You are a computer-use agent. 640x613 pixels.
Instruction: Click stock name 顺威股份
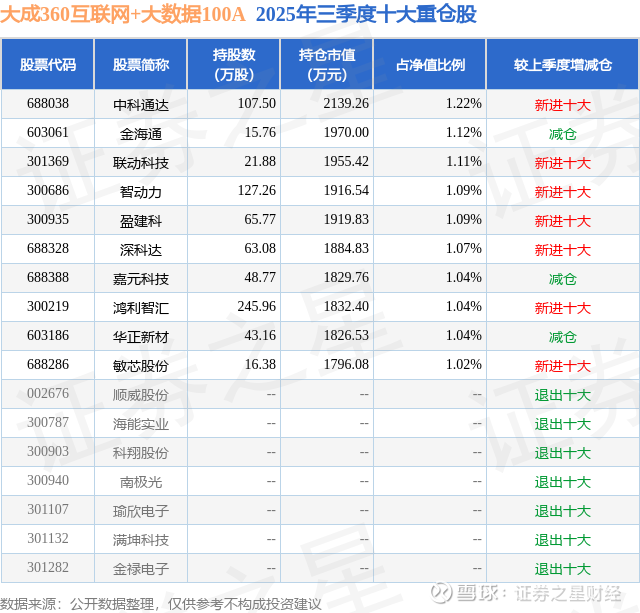click(x=141, y=395)
